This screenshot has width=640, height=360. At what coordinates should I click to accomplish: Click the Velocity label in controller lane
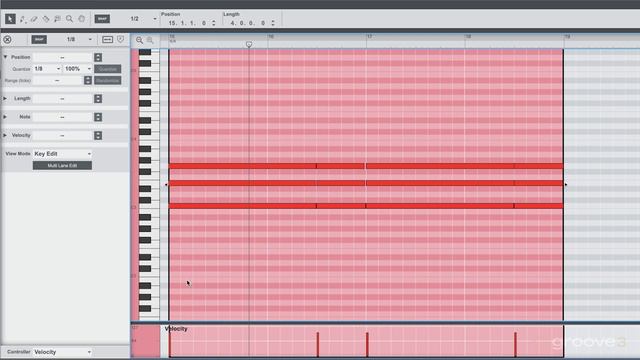click(176, 329)
